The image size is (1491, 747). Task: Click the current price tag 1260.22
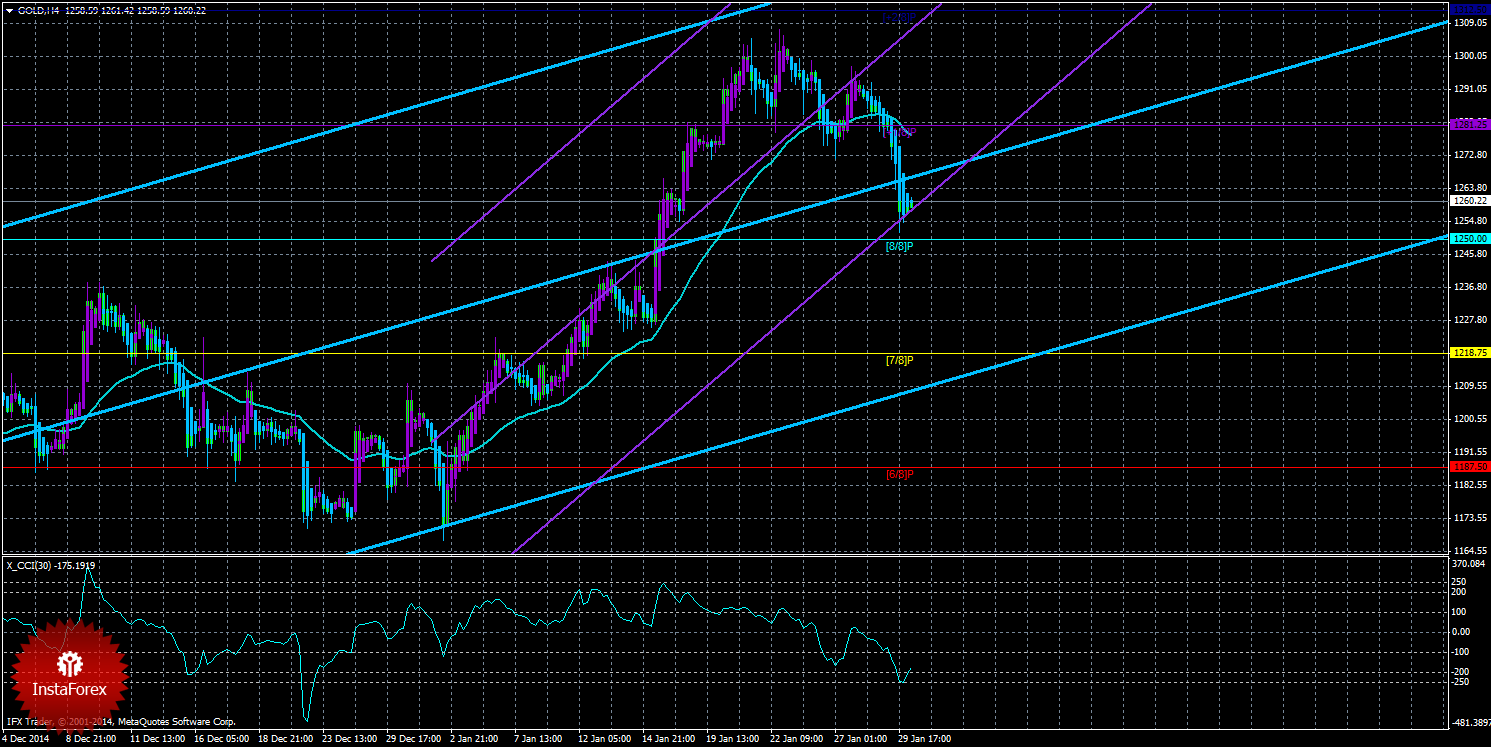1470,201
